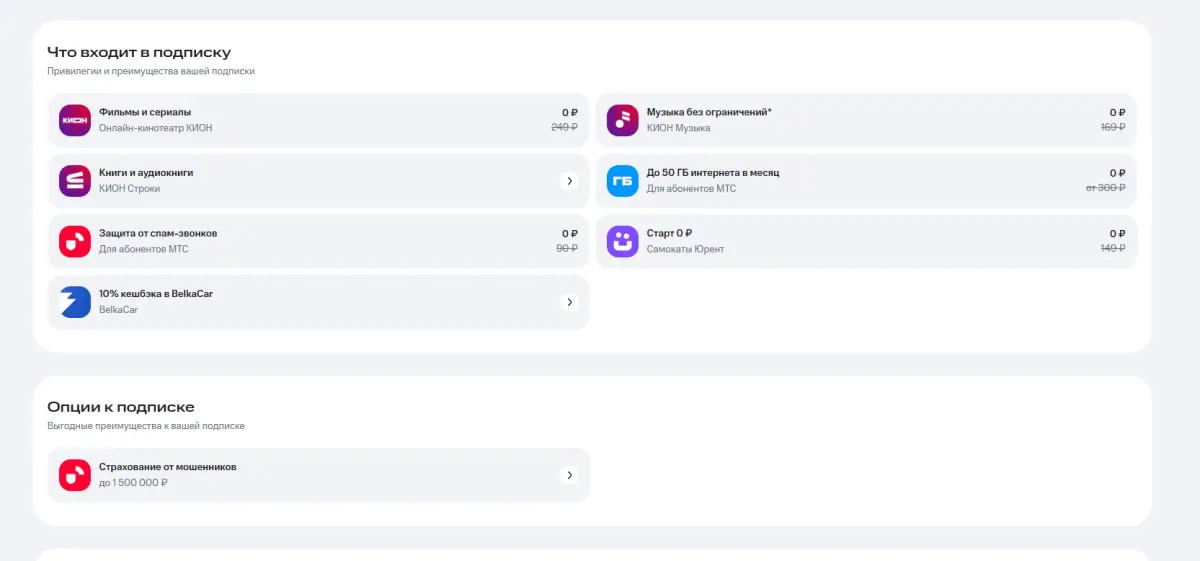This screenshot has height=561, width=1200.
Task: Click the blue ГБ internet icon
Action: (x=622, y=181)
